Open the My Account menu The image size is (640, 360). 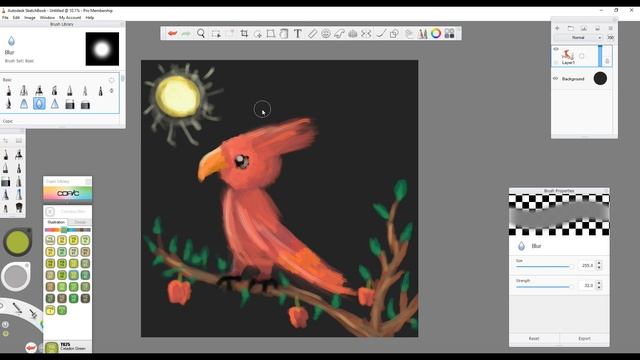[70, 18]
